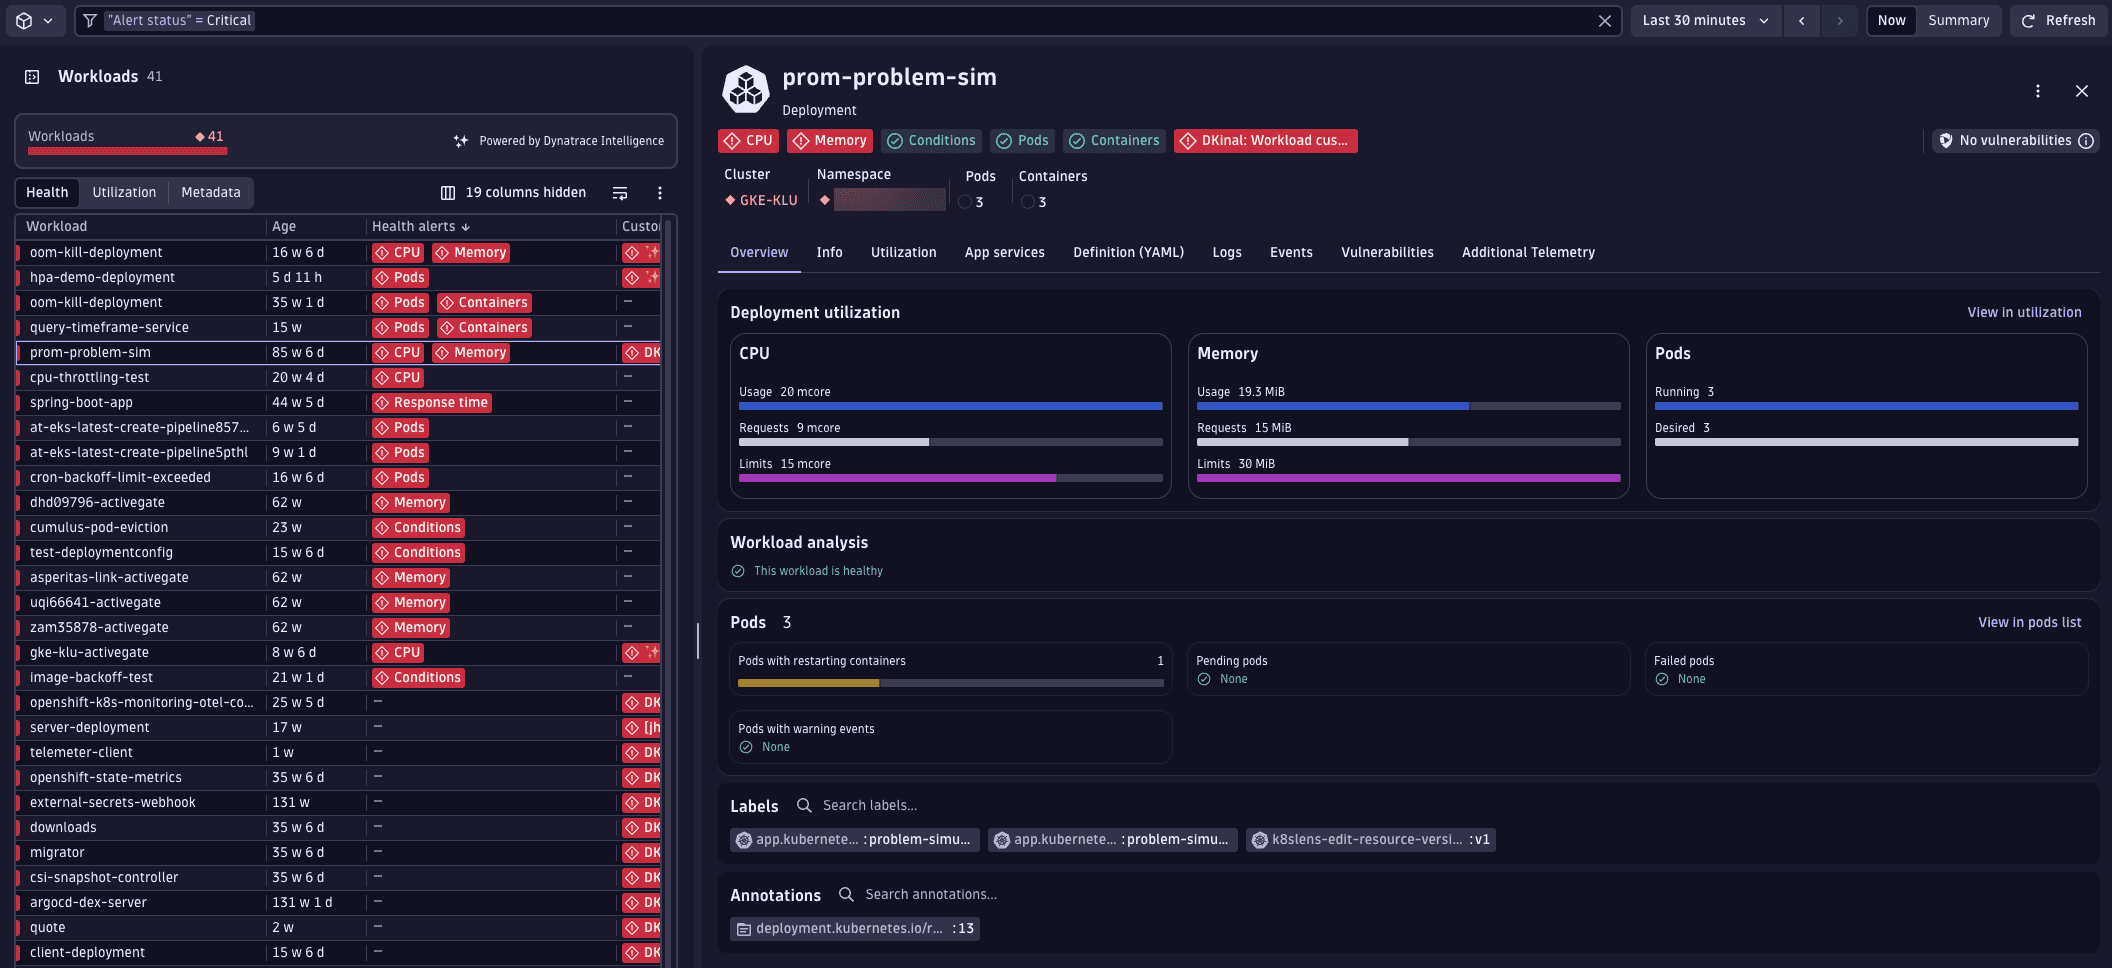Click the Deployment cube icon beside prom-problem-sim

click(x=746, y=88)
